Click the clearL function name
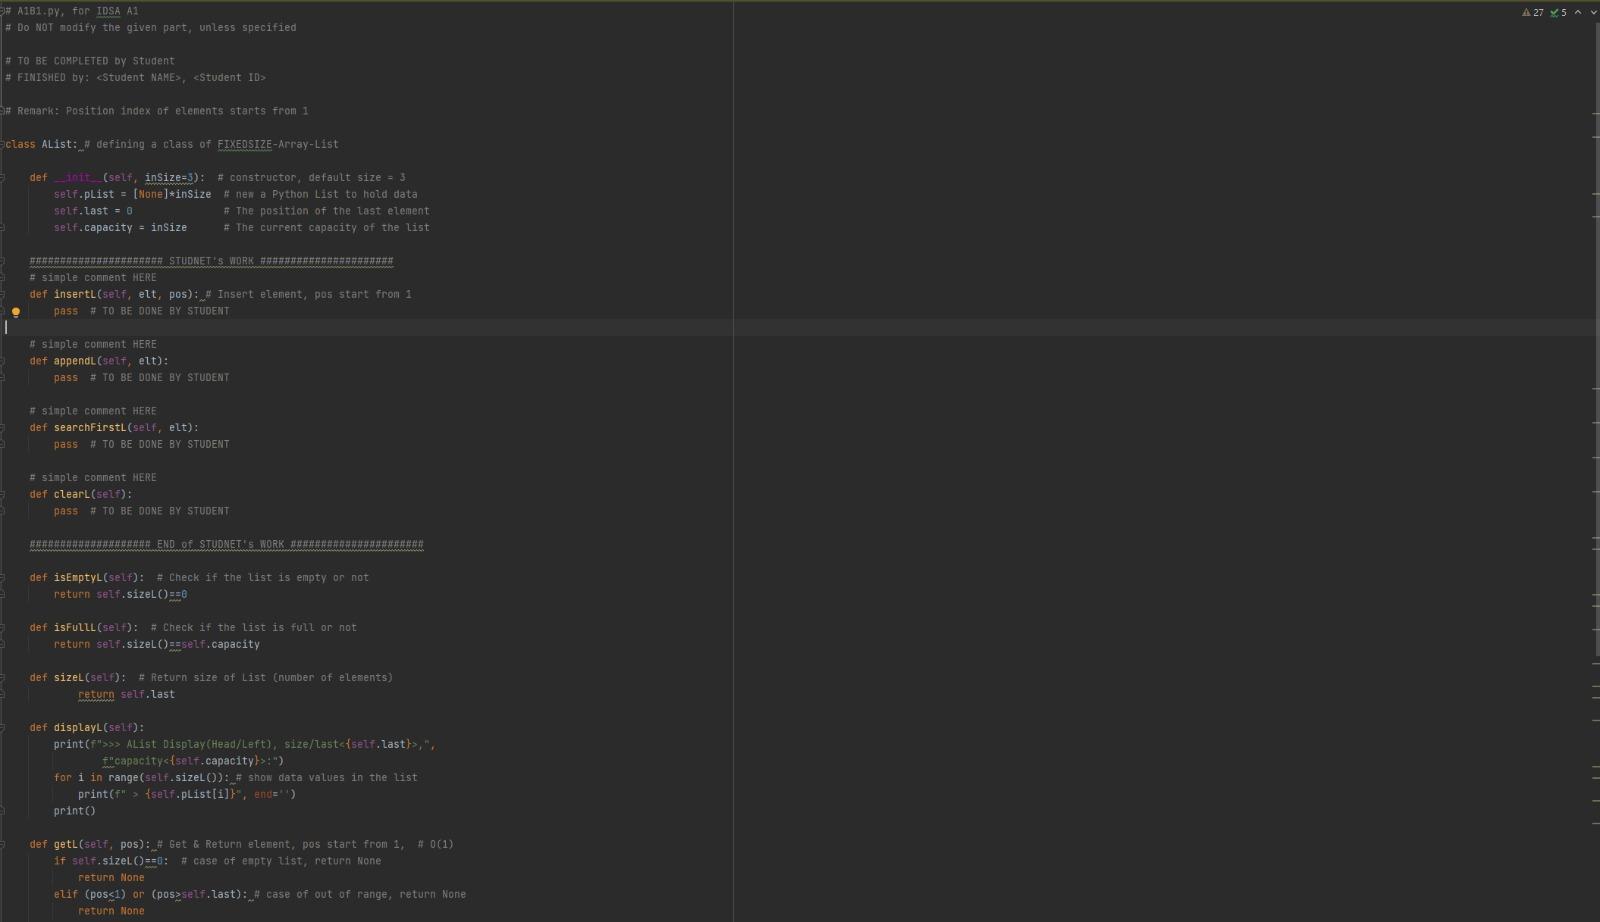1600x922 pixels. (72, 494)
